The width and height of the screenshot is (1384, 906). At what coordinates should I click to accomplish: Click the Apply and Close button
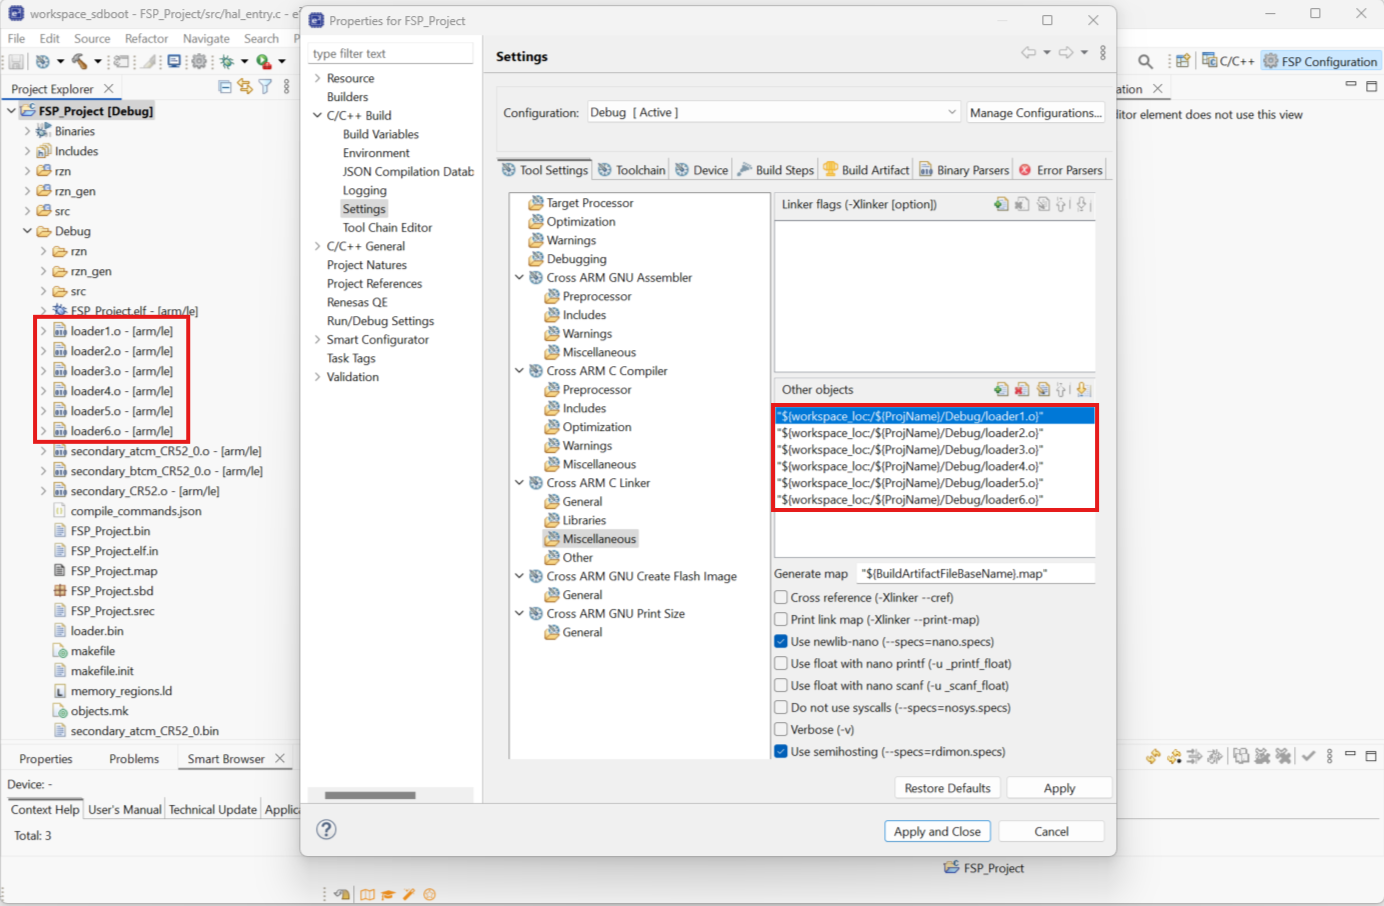[x=937, y=831]
